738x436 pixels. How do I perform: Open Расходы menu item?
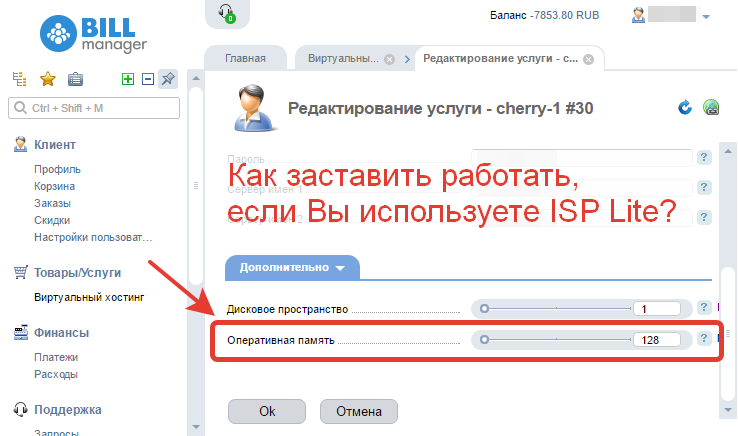tap(56, 374)
